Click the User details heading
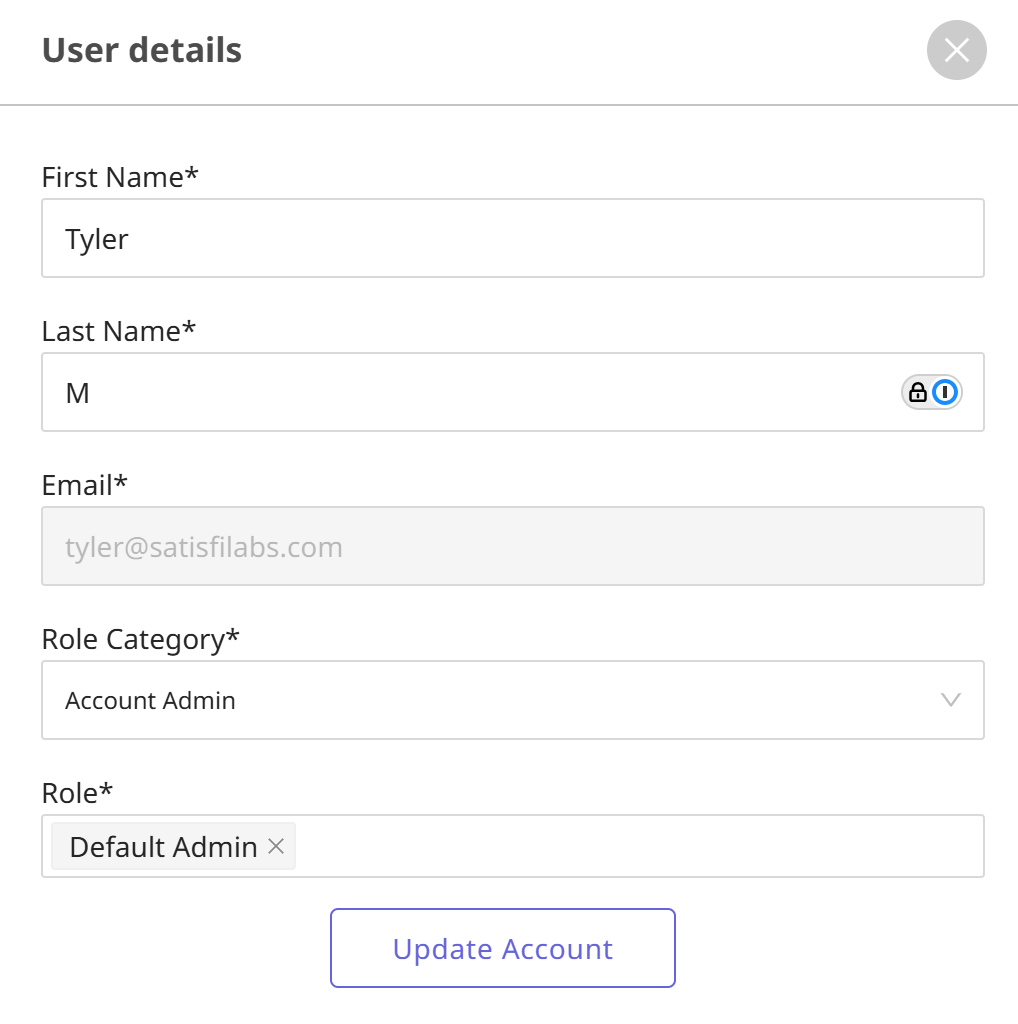Image resolution: width=1018 pixels, height=1024 pixels. pyautogui.click(x=141, y=50)
